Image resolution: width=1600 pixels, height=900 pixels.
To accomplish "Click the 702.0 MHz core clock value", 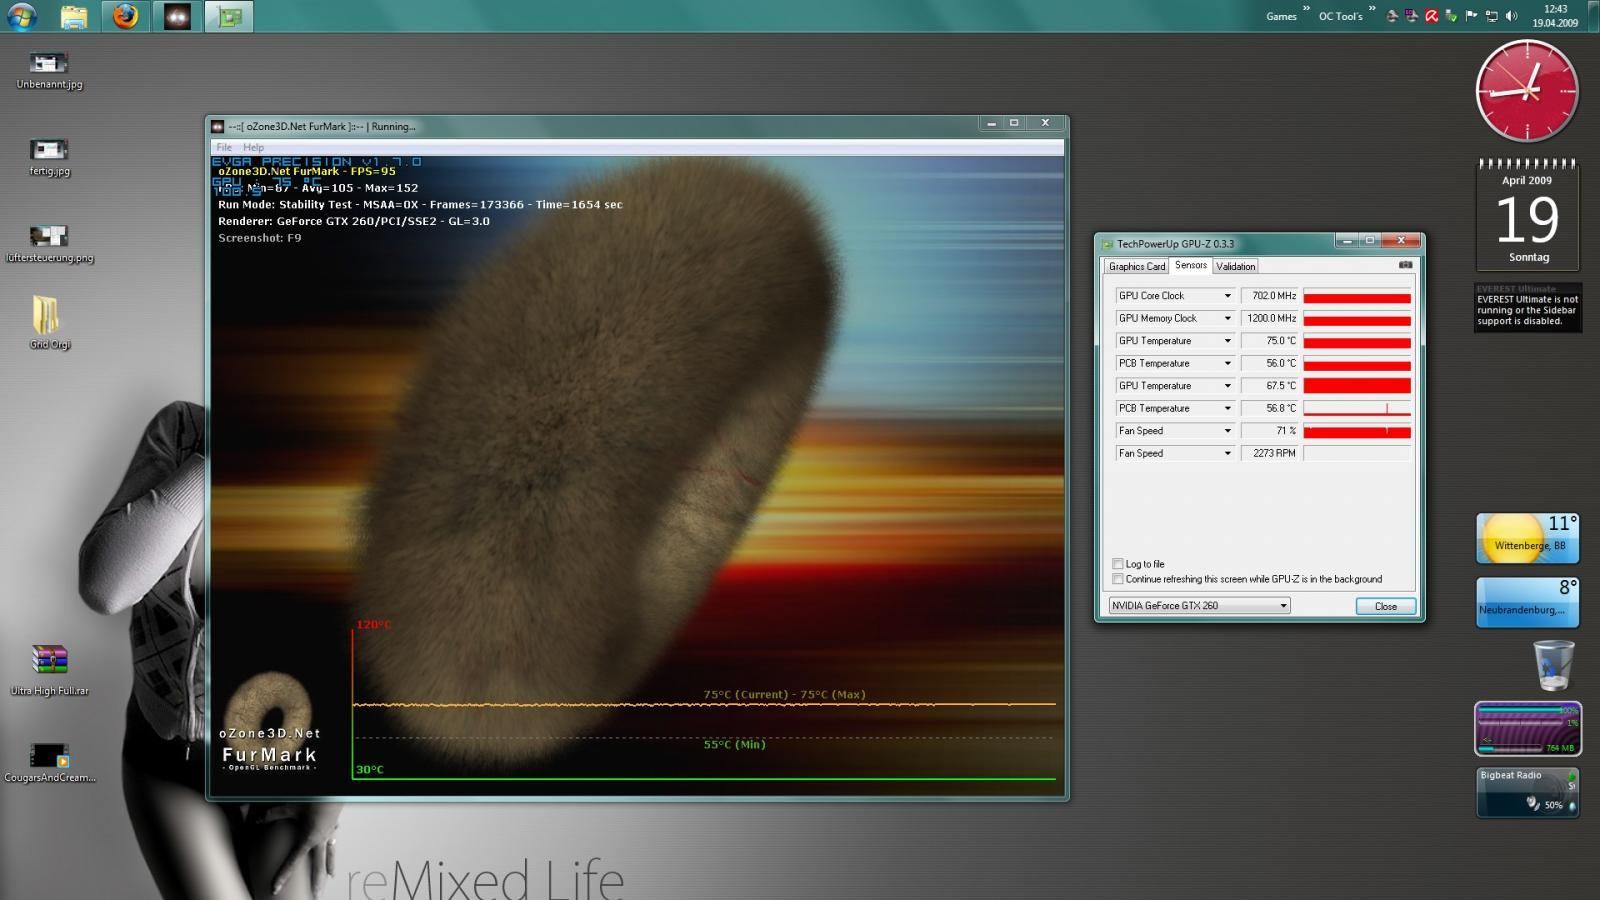I will [1269, 296].
